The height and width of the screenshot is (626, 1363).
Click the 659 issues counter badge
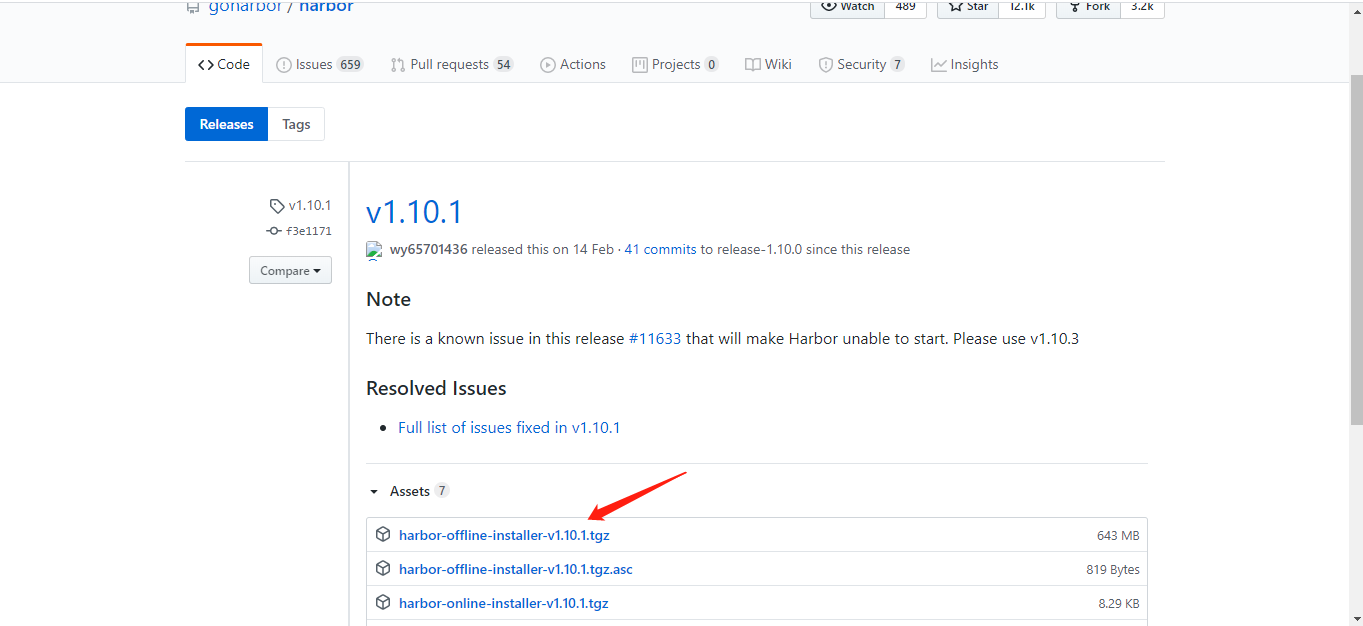pos(350,65)
